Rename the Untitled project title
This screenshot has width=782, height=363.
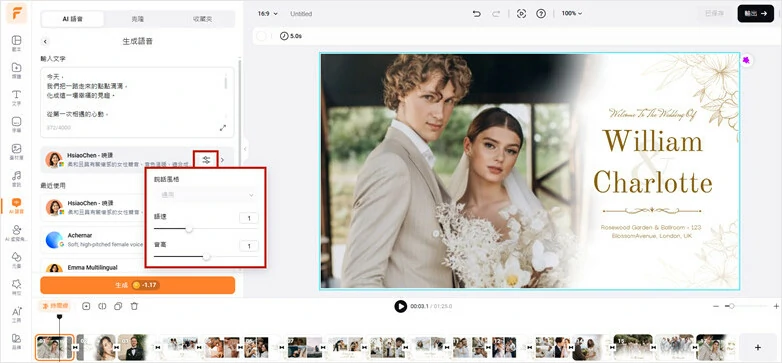click(x=301, y=14)
